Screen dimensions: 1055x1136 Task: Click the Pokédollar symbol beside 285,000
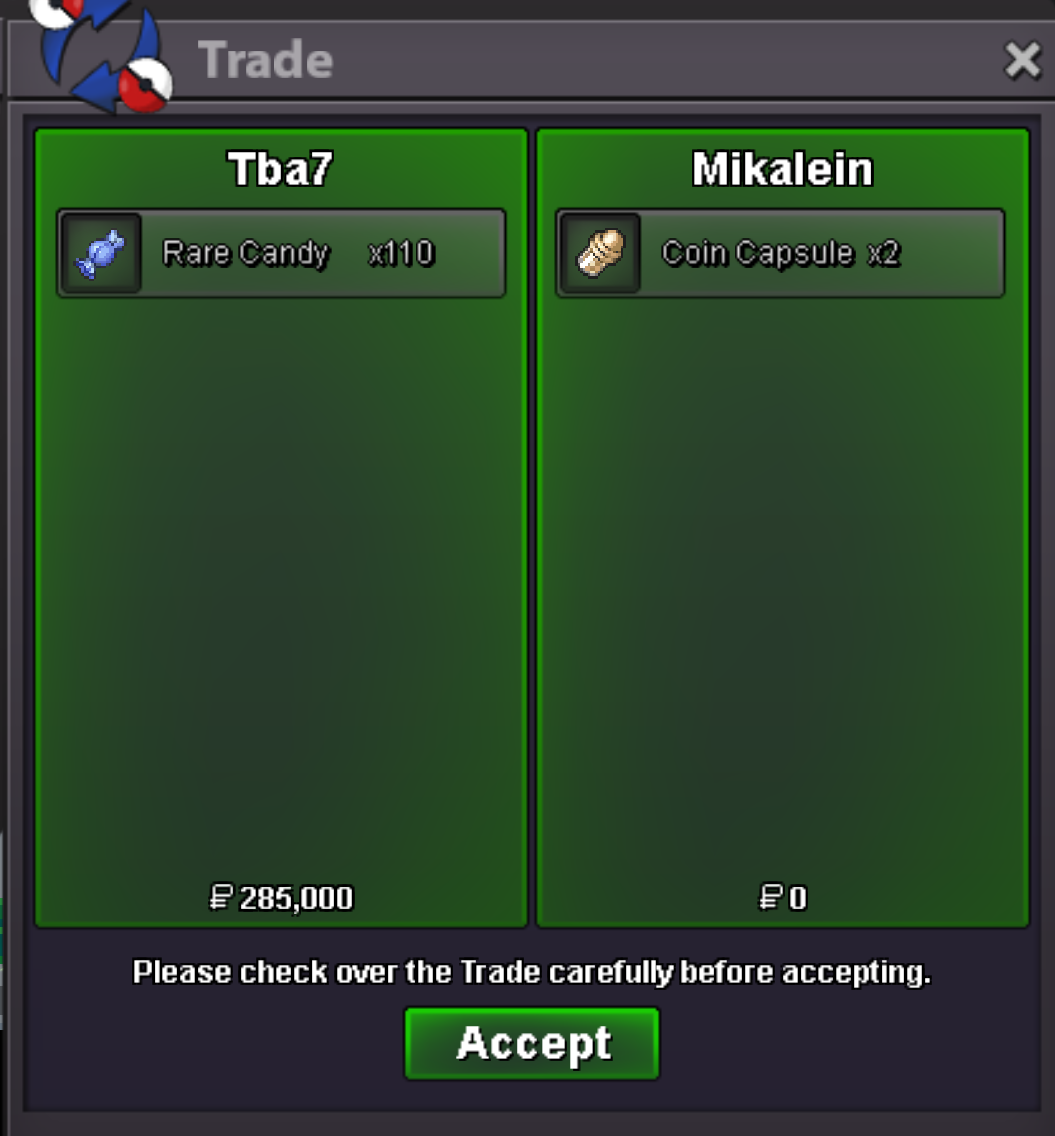coord(221,897)
